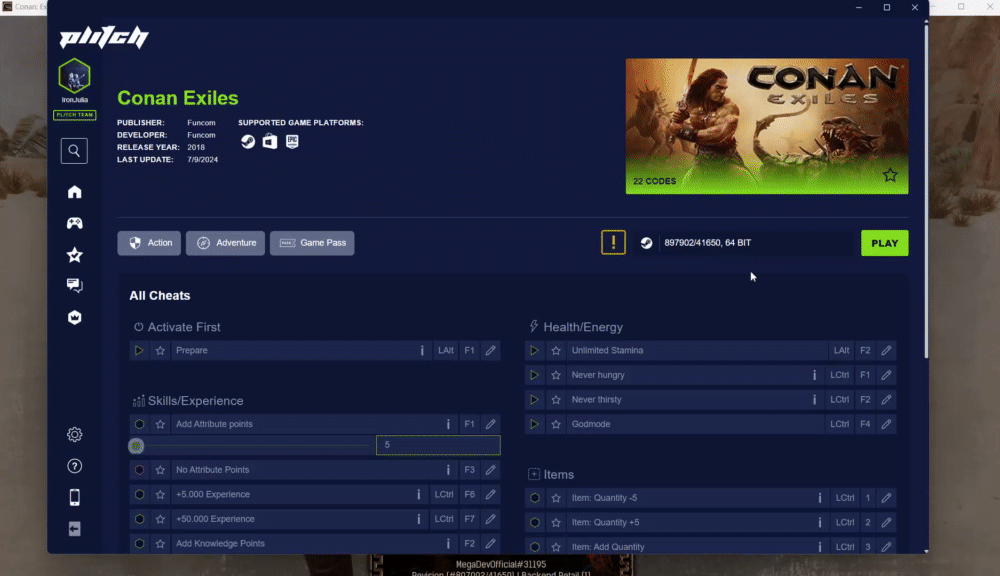Activate Add Knowledge Points cheat

point(139,543)
